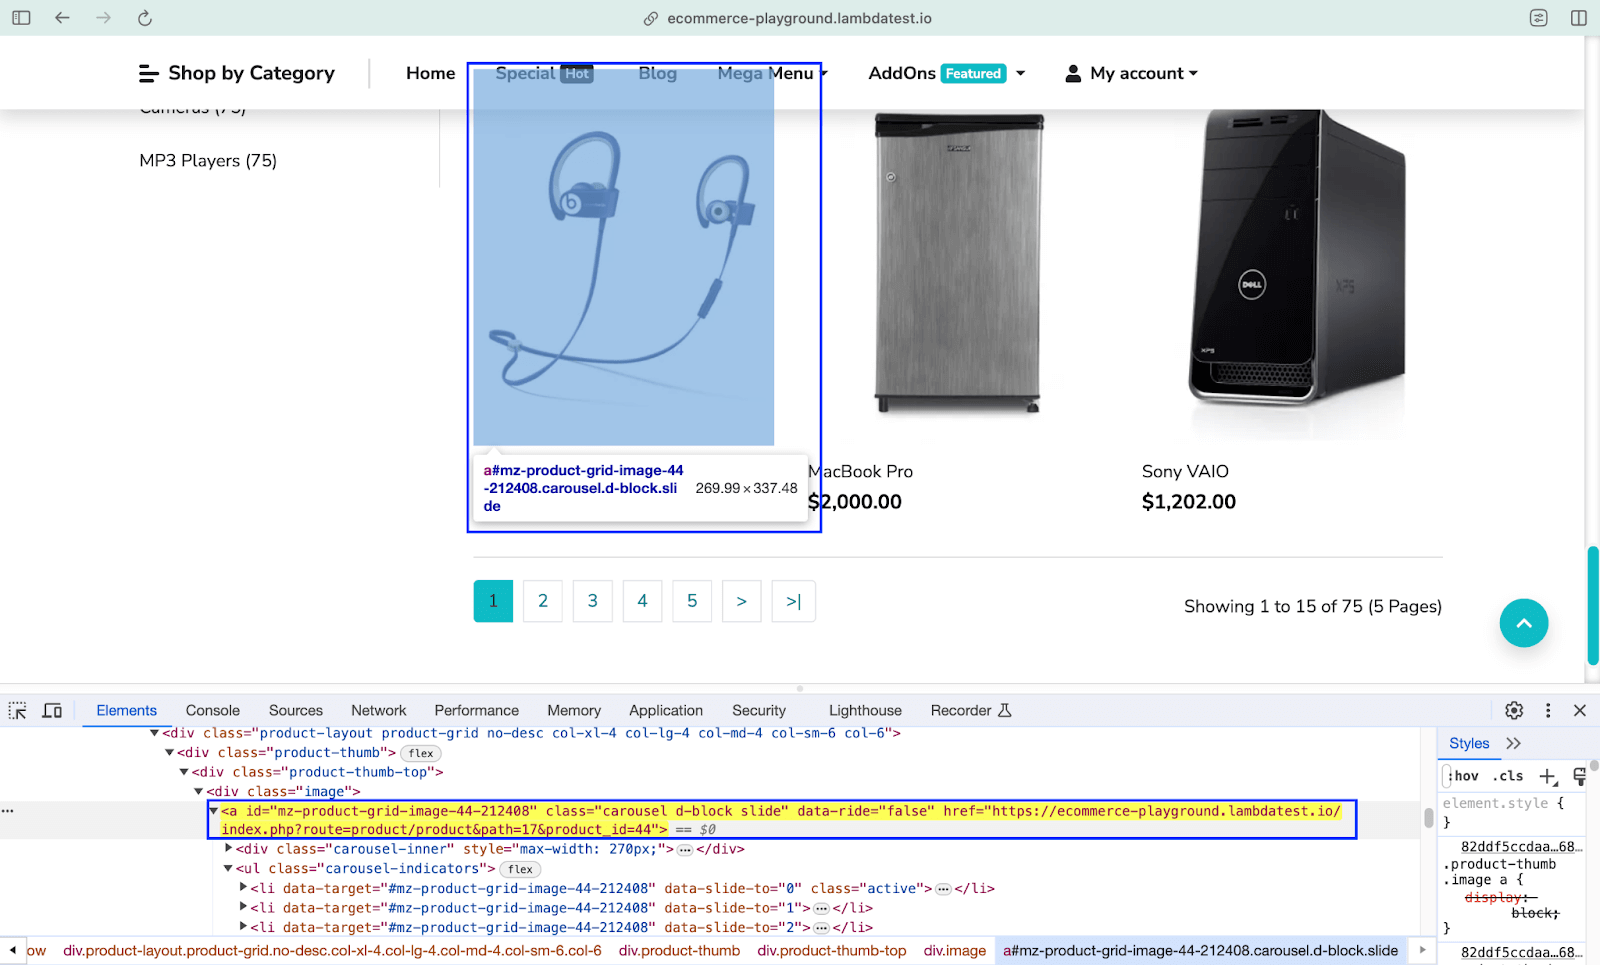The width and height of the screenshot is (1600, 965).
Task: Switch to the Console tab
Action: click(213, 710)
